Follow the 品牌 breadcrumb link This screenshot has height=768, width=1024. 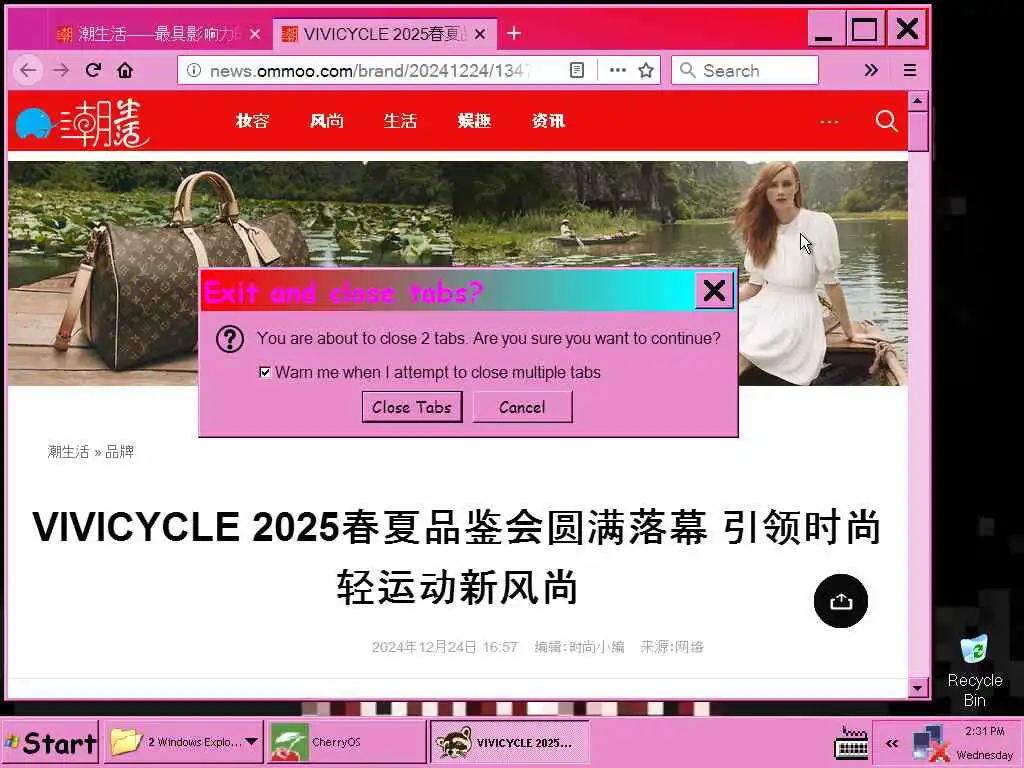tap(120, 451)
